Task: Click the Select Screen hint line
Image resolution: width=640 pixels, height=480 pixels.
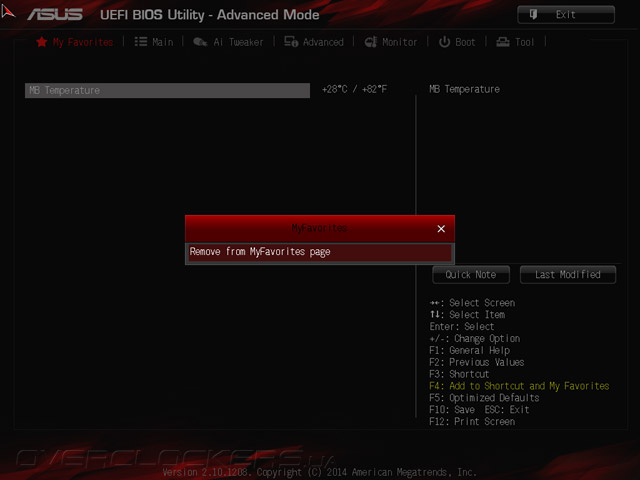Action: point(472,303)
